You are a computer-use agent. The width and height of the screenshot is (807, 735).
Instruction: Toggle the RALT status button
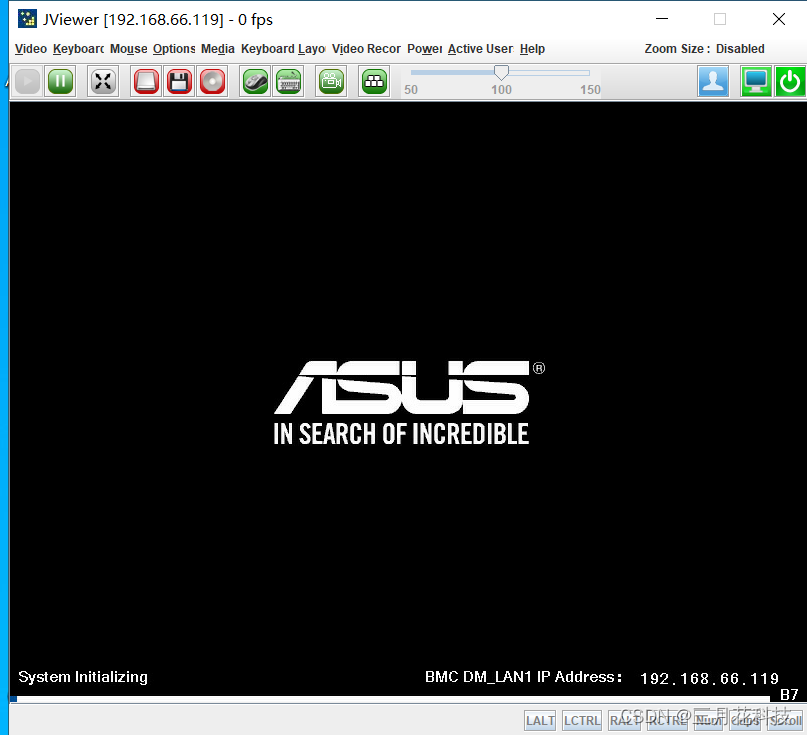[624, 721]
